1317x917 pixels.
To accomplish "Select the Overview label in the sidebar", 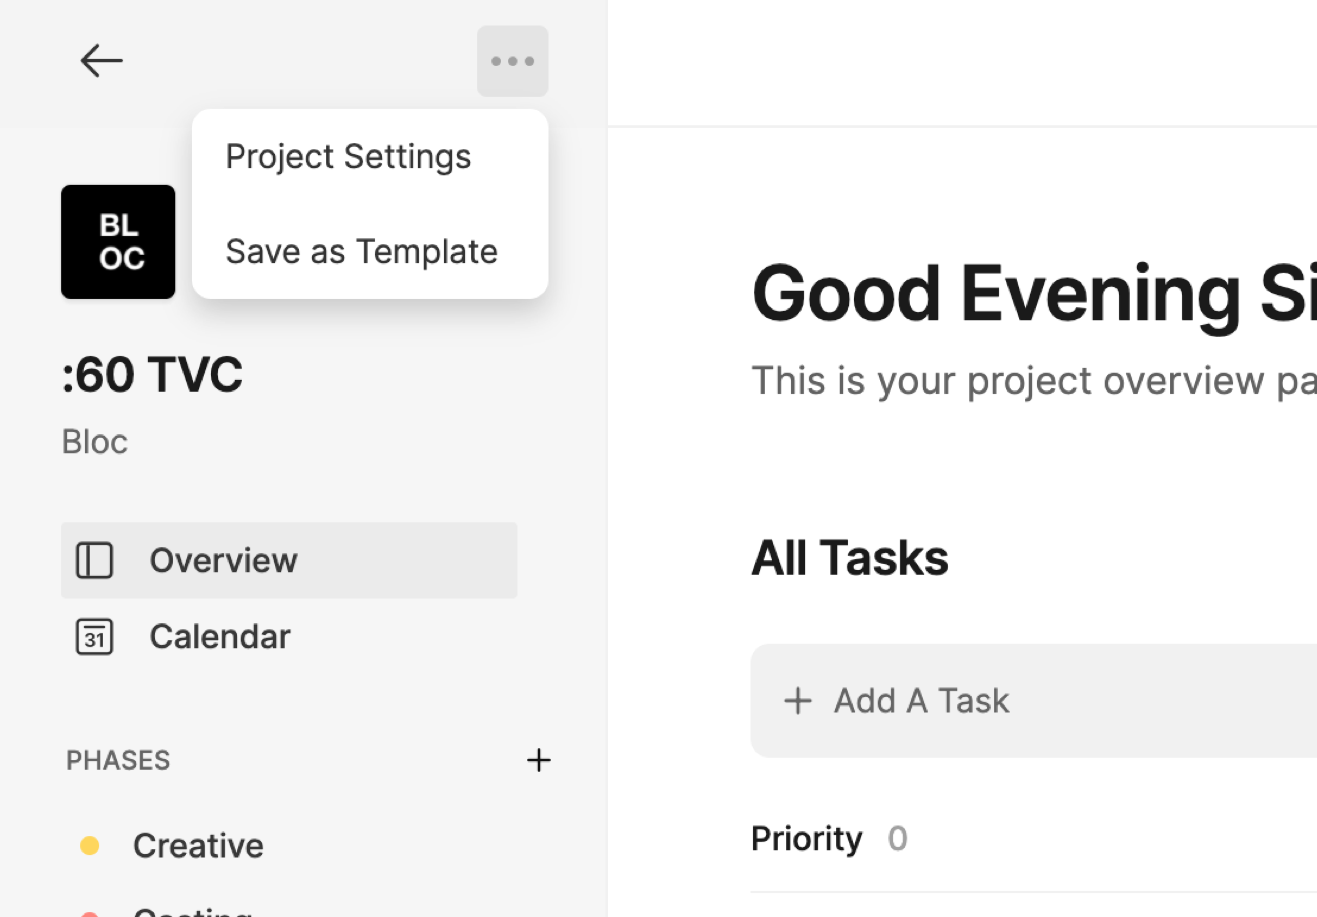I will click(x=223, y=560).
